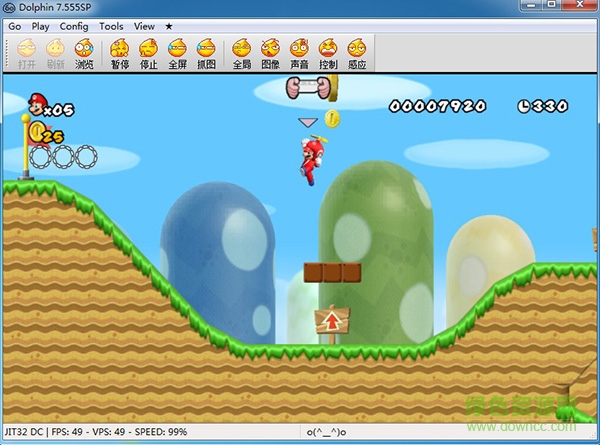Click the greyed 刷新 (Refresh) toolbar icon

(x=56, y=53)
